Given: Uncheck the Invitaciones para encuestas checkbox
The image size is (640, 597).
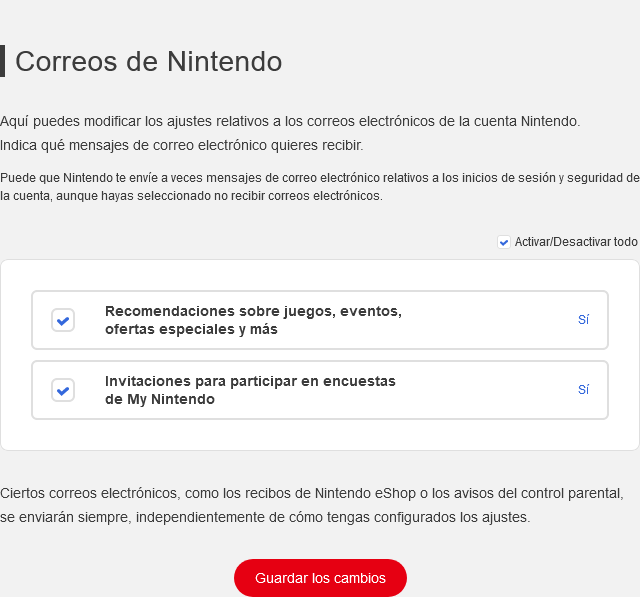Looking at the screenshot, I should pos(63,390).
